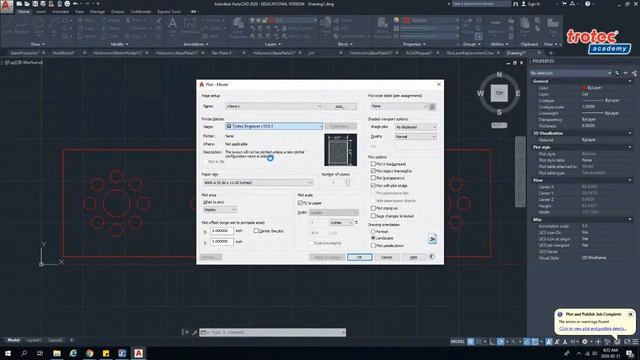The image size is (640, 360).
Task: Click the OK button in Plot dialog
Action: click(360, 257)
